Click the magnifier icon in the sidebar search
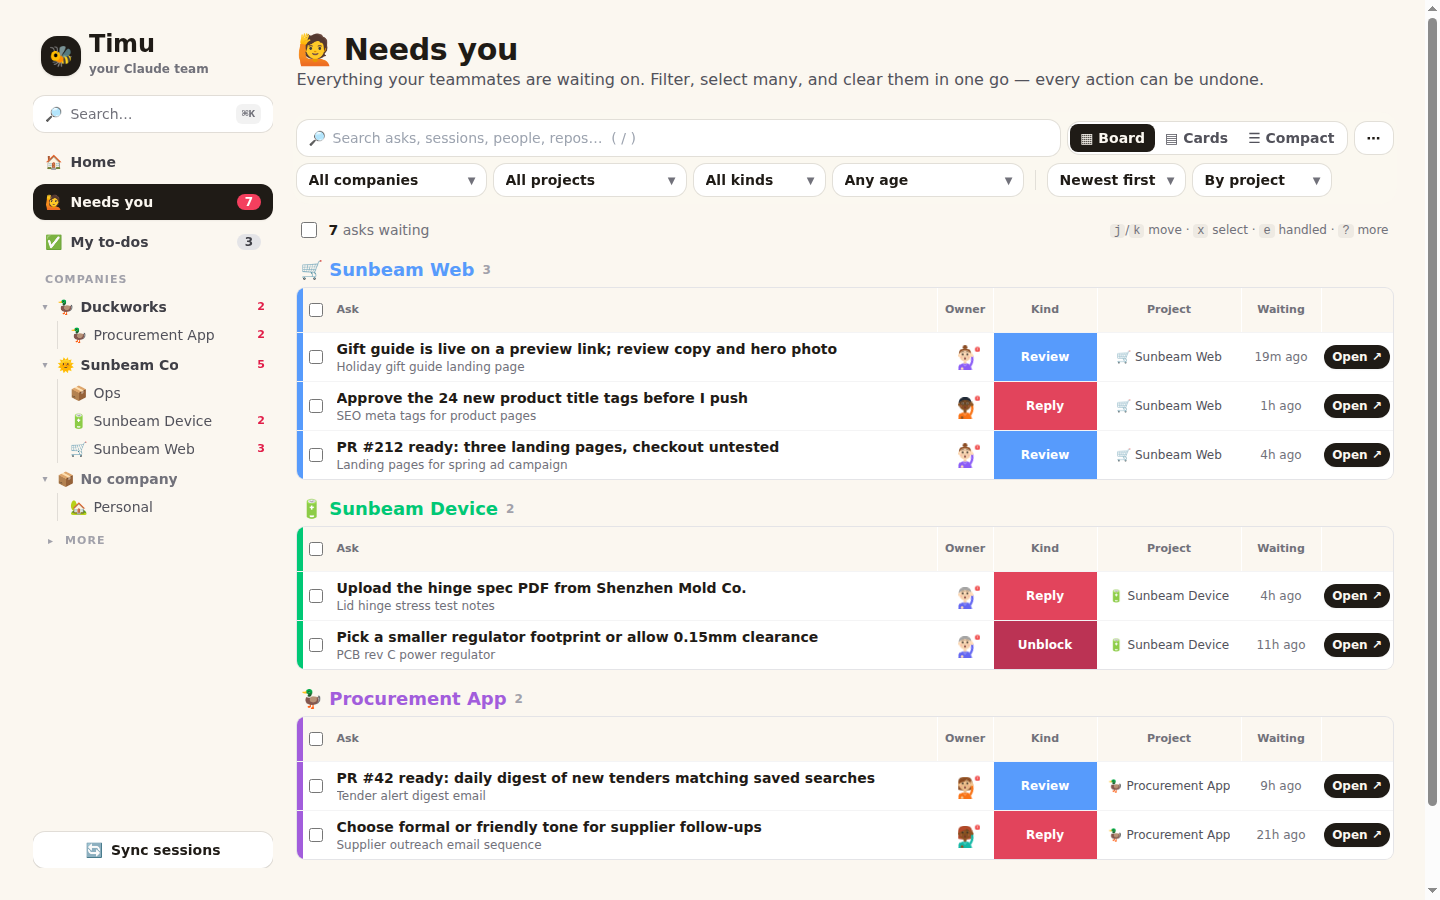Screen dimensions: 1440x900 pyautogui.click(x=54, y=114)
